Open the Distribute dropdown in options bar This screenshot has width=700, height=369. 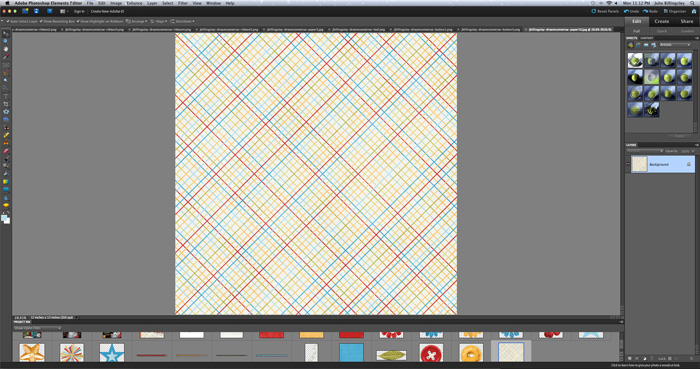point(182,21)
